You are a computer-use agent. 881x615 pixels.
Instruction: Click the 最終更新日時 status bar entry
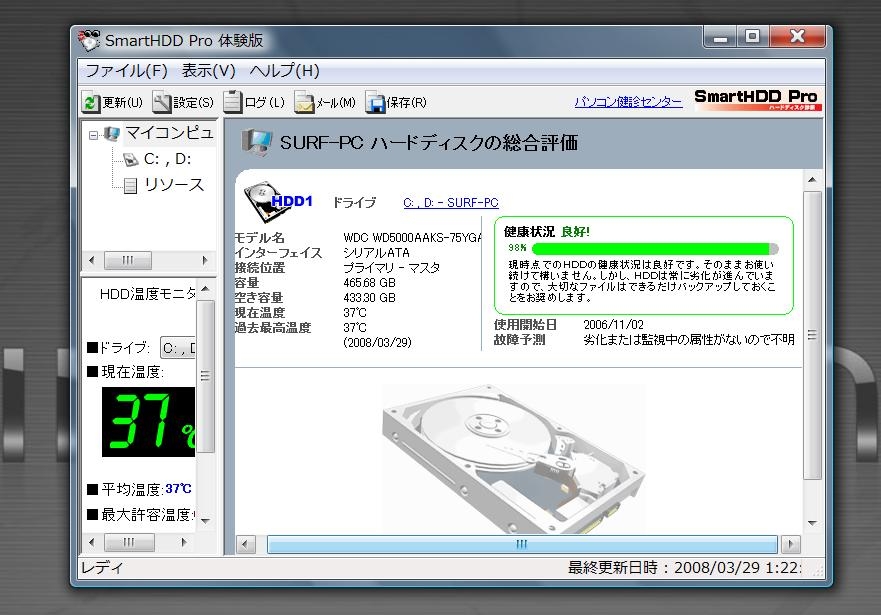click(684, 568)
